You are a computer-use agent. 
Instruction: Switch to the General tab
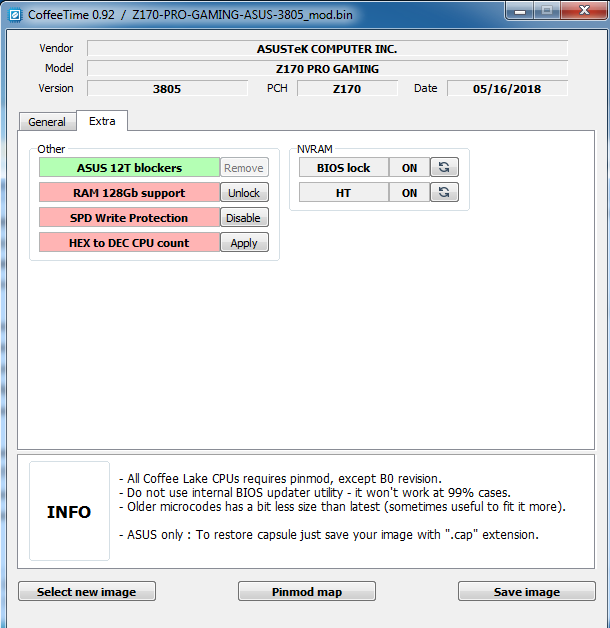pyautogui.click(x=47, y=122)
